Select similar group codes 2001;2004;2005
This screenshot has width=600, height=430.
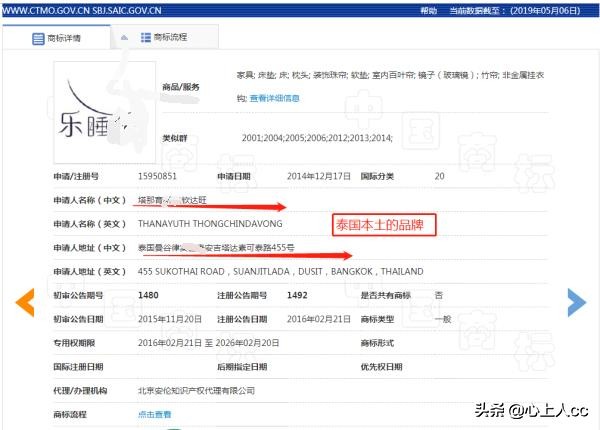point(317,138)
